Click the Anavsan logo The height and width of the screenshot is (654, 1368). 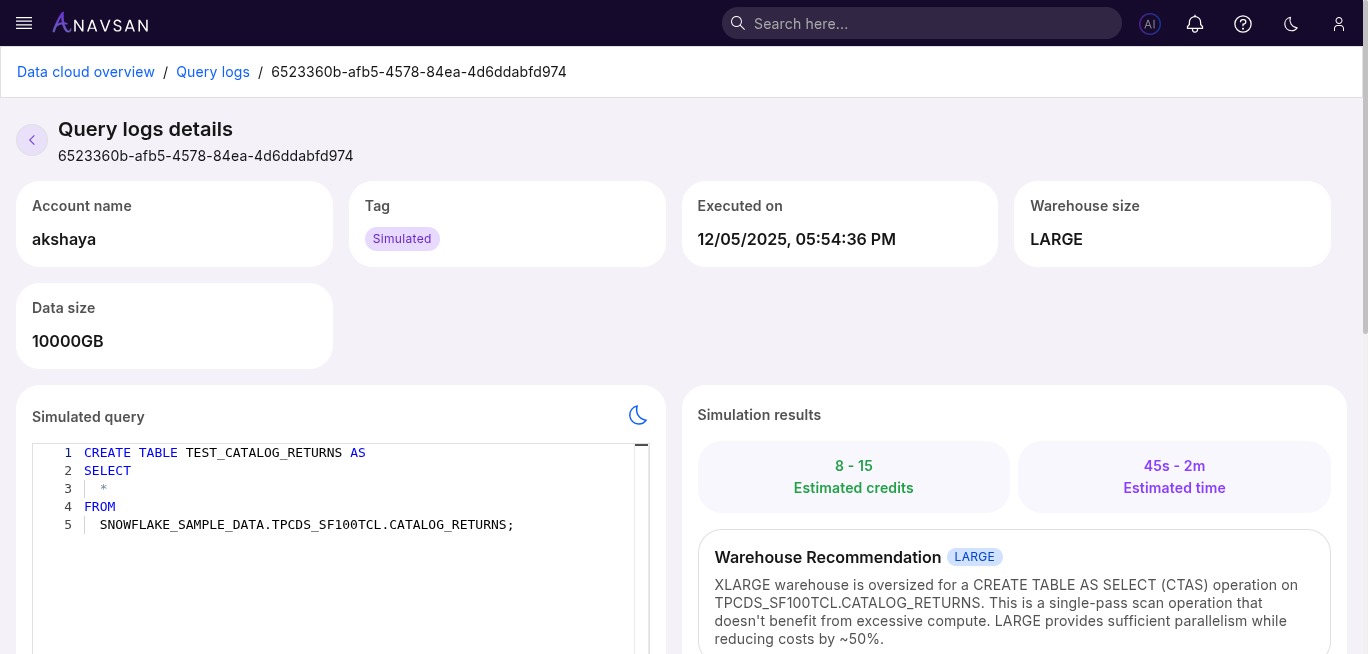100,23
